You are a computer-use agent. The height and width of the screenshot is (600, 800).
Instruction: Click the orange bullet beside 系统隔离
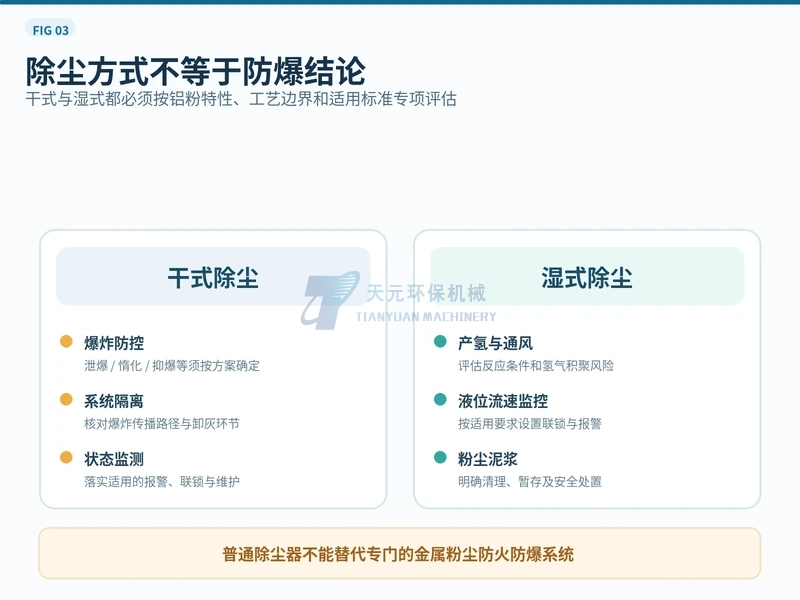pyautogui.click(x=66, y=399)
